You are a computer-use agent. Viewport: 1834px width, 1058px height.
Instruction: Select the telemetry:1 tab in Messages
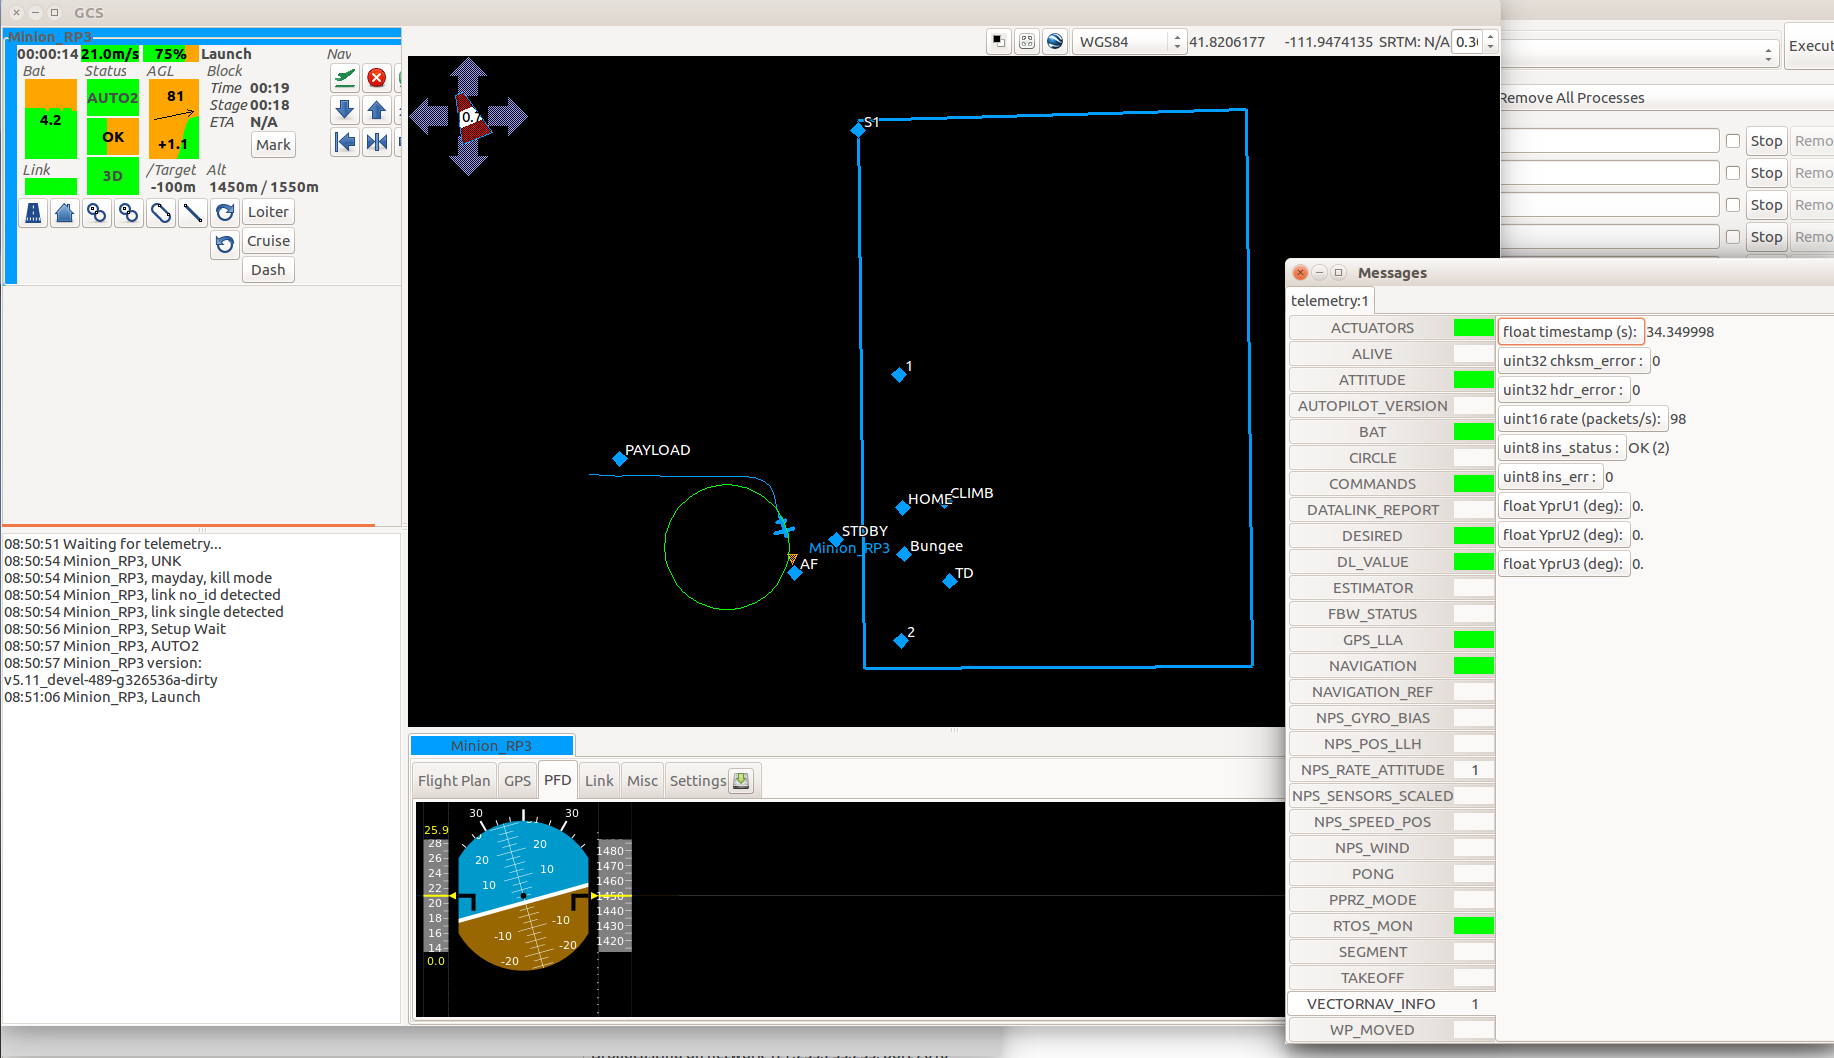coord(1330,301)
